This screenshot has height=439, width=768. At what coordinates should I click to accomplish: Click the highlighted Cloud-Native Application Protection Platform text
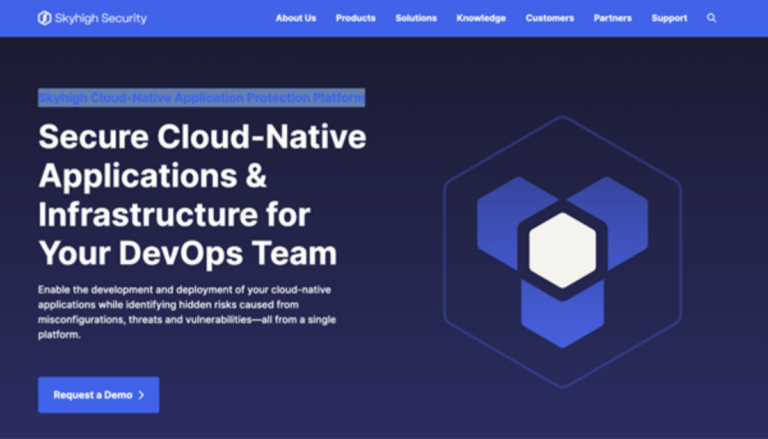pyautogui.click(x=201, y=98)
